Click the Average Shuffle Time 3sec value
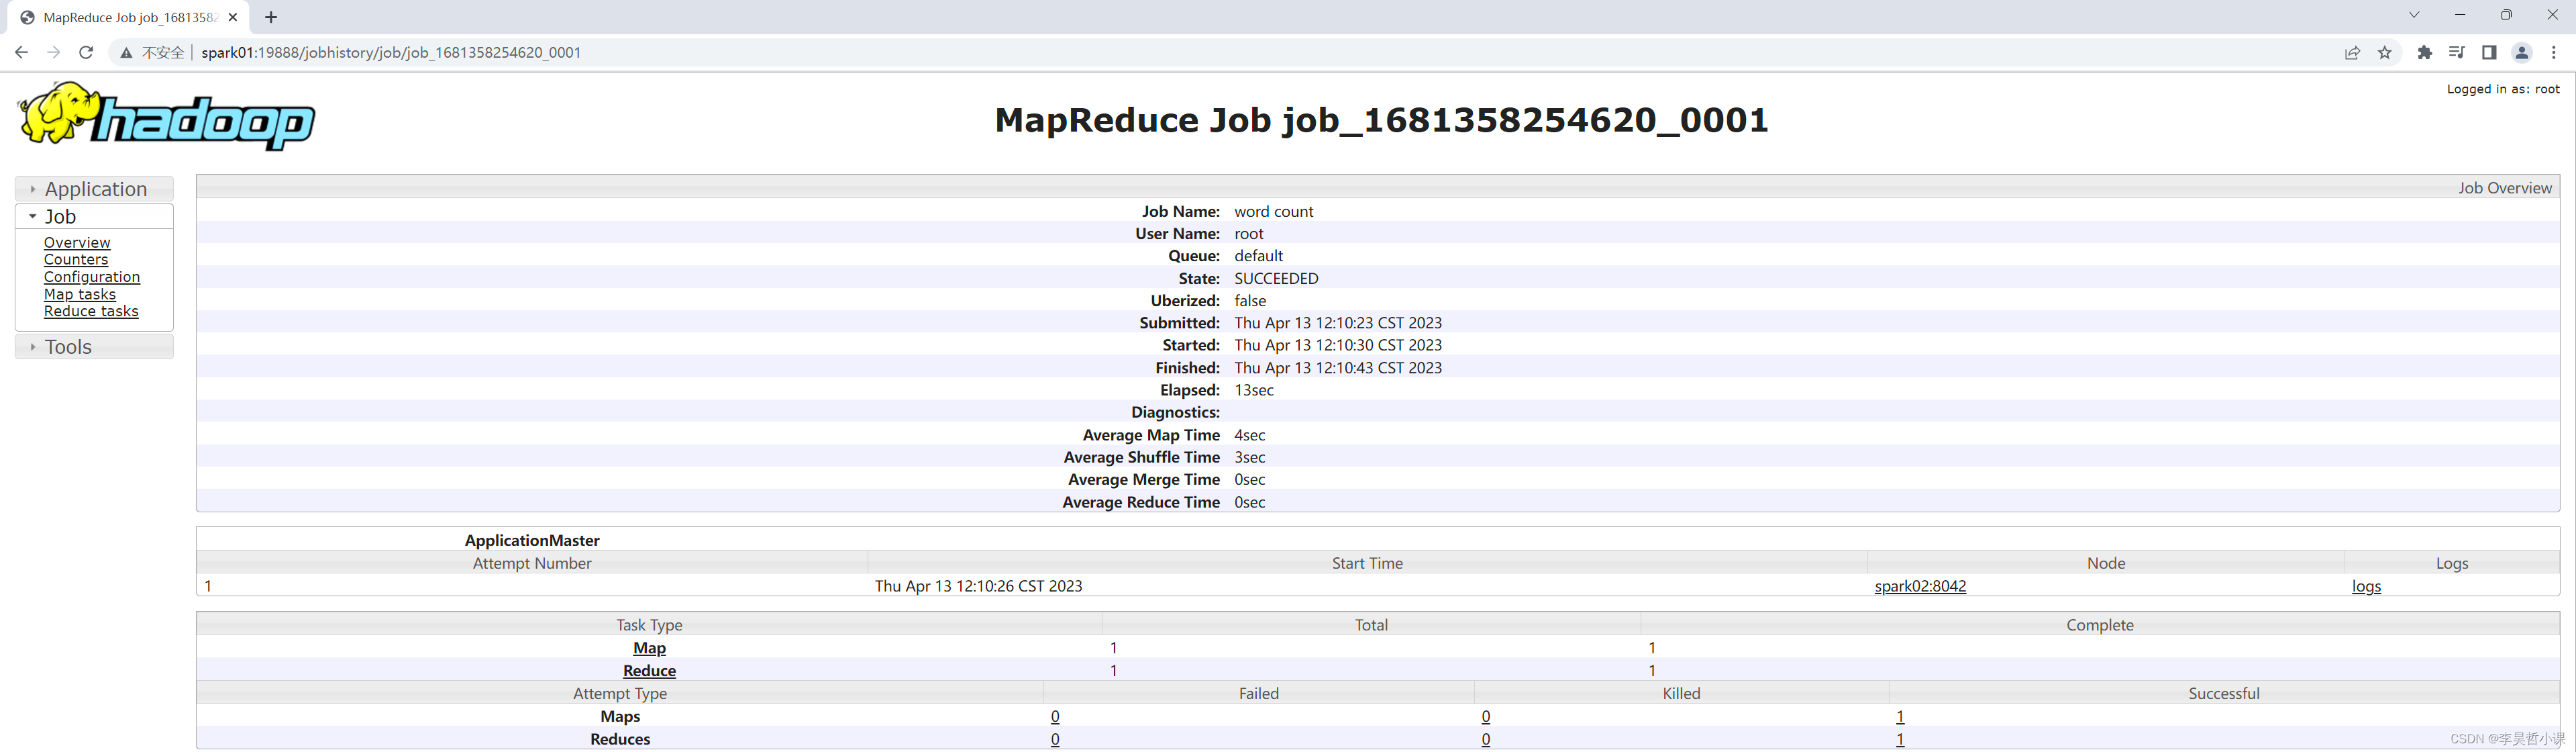 pyautogui.click(x=1250, y=457)
